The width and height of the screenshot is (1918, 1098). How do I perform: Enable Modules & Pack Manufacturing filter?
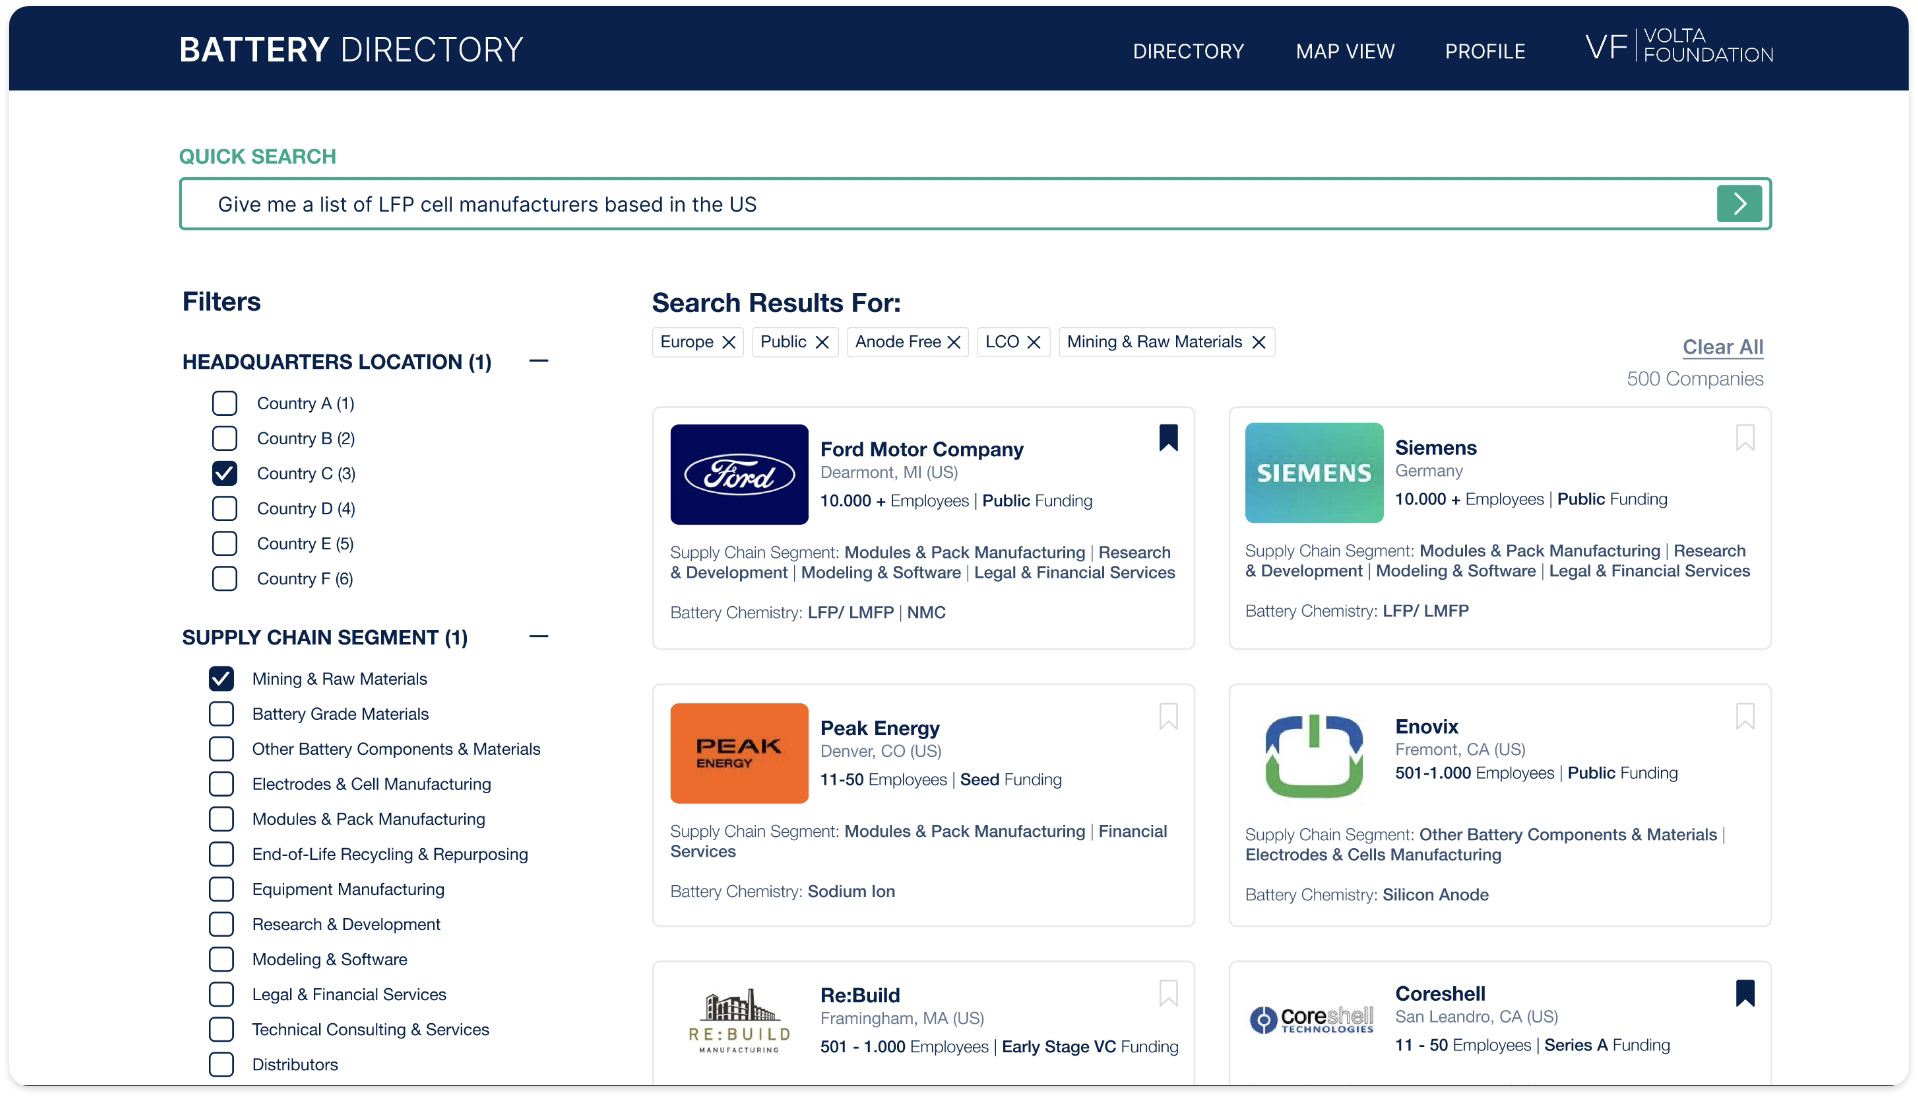[x=221, y=819]
